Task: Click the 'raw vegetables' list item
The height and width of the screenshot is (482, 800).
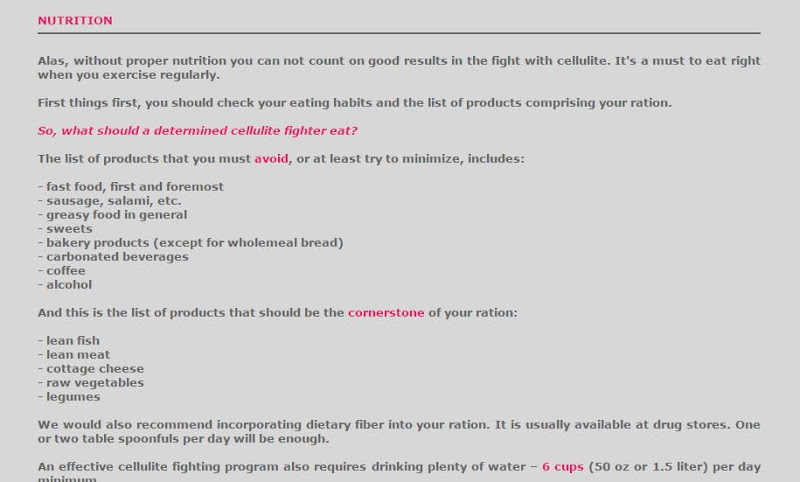Action: [91, 383]
